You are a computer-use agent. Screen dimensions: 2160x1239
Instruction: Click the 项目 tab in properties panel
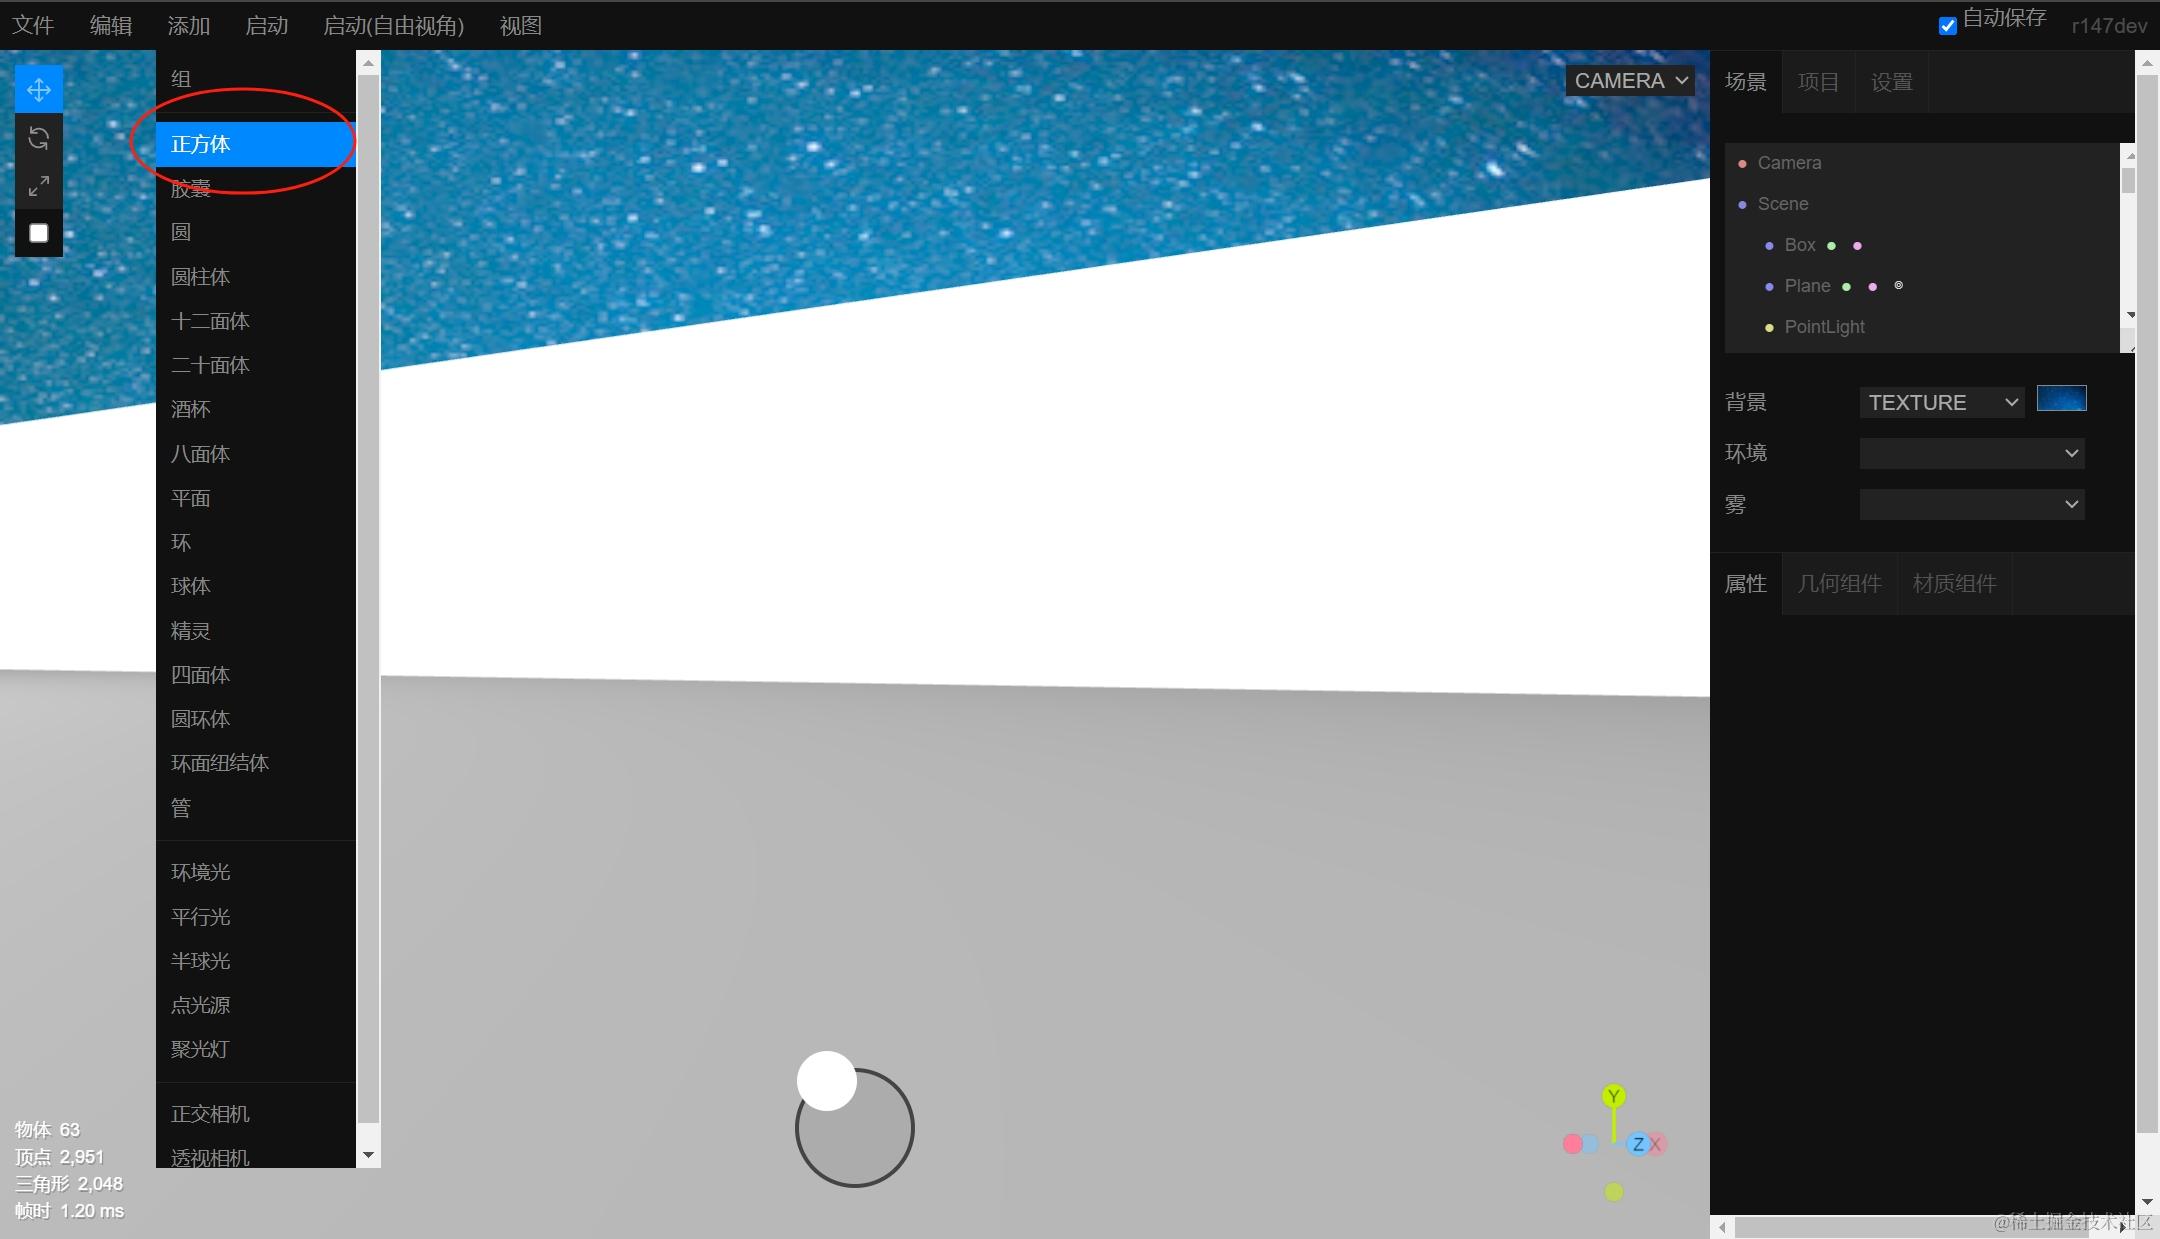pyautogui.click(x=1817, y=82)
